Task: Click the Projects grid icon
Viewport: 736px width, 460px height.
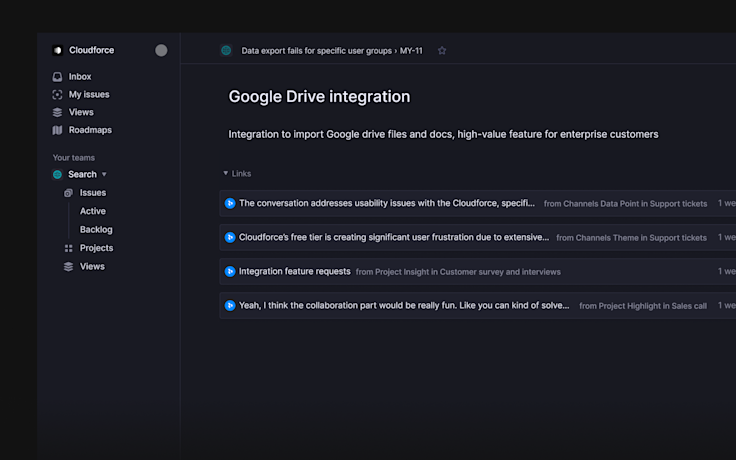Action: pos(68,248)
